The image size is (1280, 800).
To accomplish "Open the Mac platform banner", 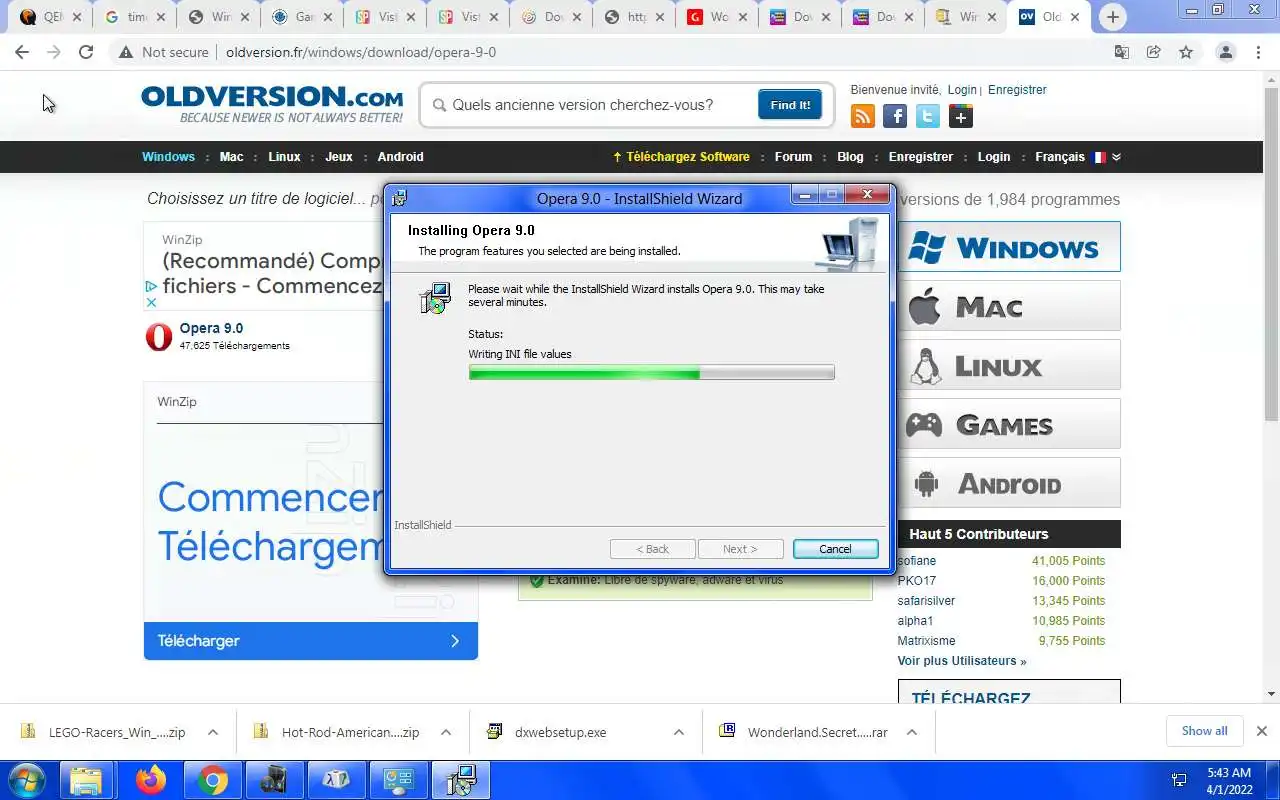I will click(x=1009, y=306).
